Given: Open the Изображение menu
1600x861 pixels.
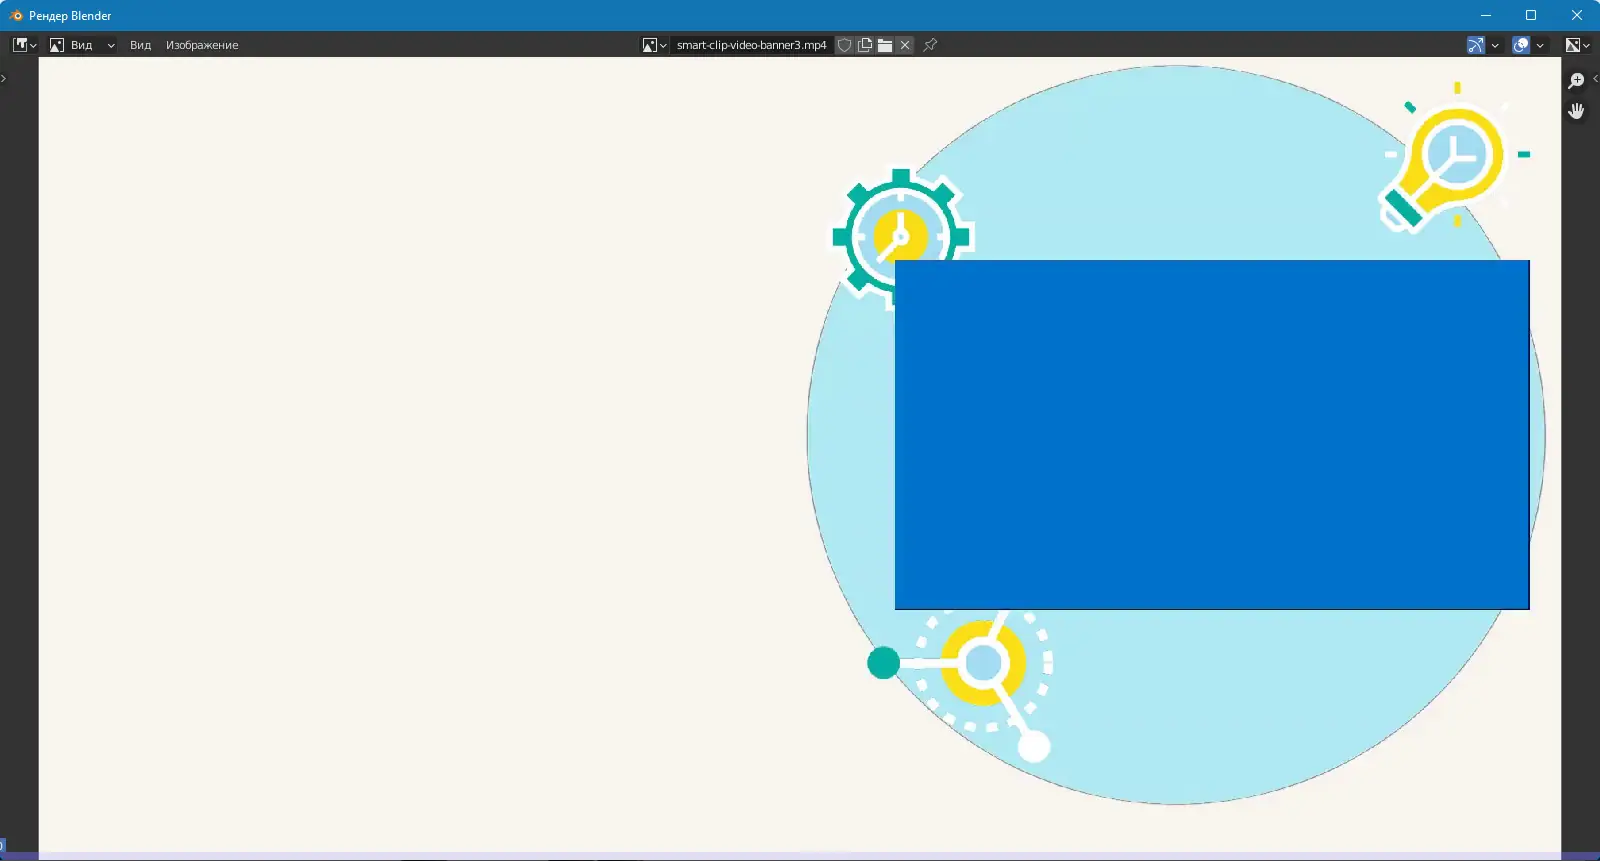Looking at the screenshot, I should [x=202, y=45].
